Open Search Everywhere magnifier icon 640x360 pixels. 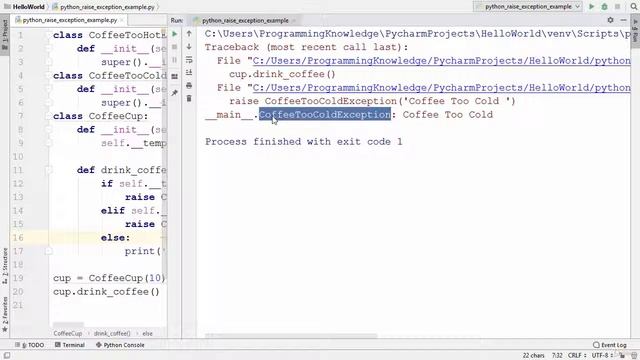coord(634,7)
